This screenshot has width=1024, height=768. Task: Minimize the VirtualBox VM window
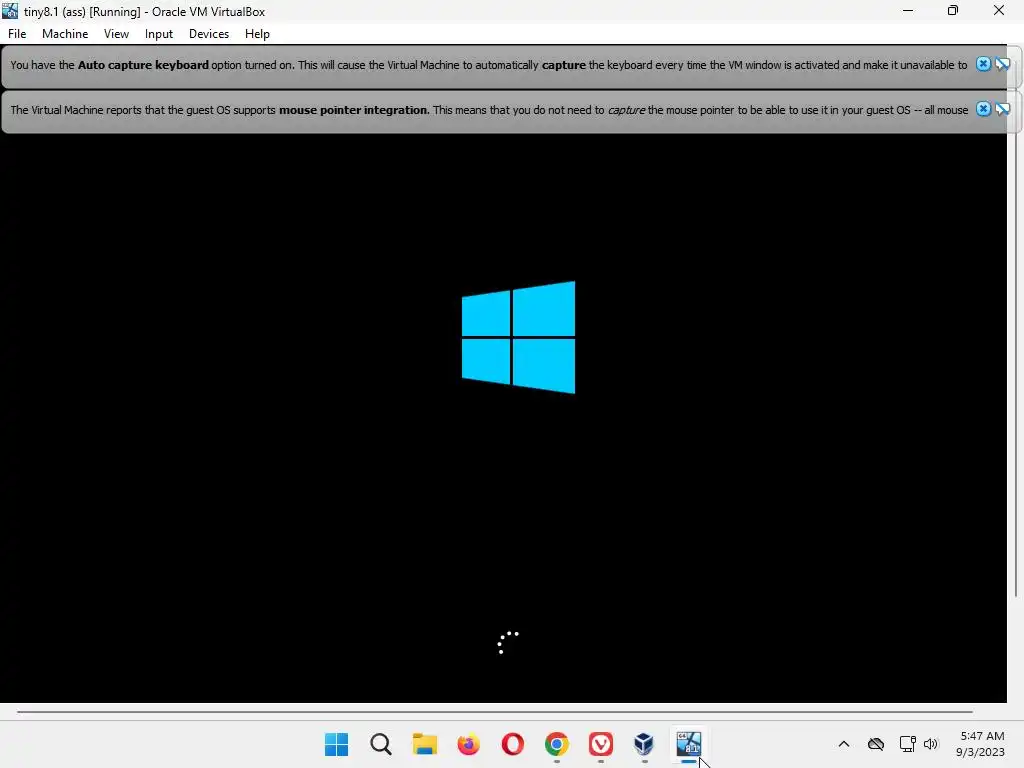pos(908,11)
